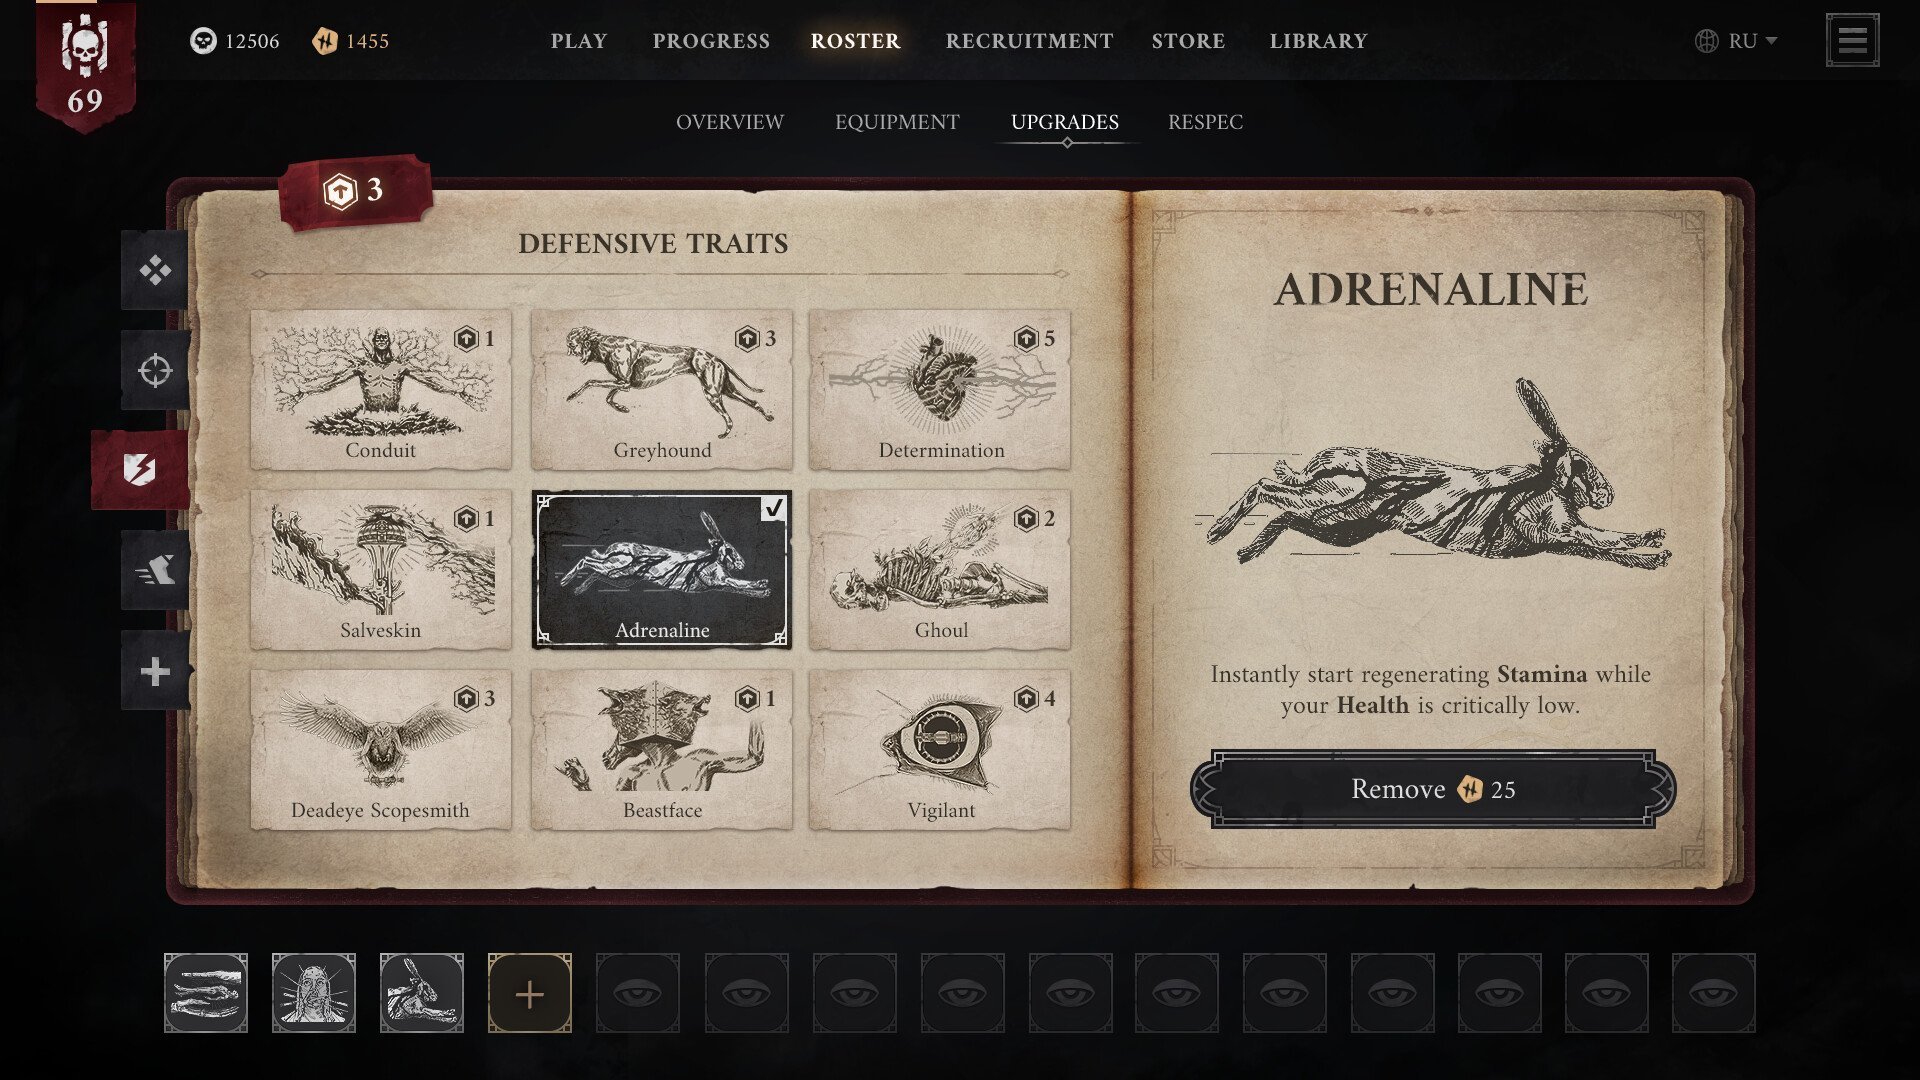1920x1080 pixels.
Task: Select the Vigilant trait card
Action: (x=940, y=750)
